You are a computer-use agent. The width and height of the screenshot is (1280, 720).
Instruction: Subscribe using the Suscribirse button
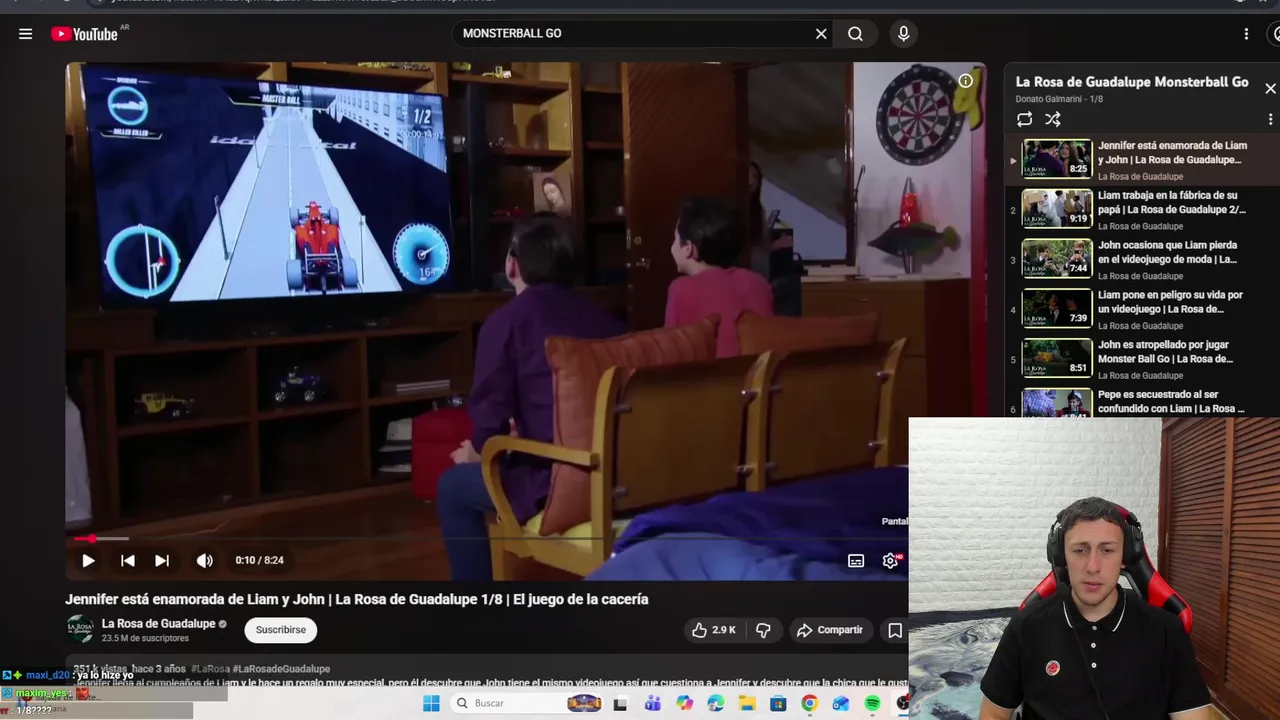click(x=281, y=629)
